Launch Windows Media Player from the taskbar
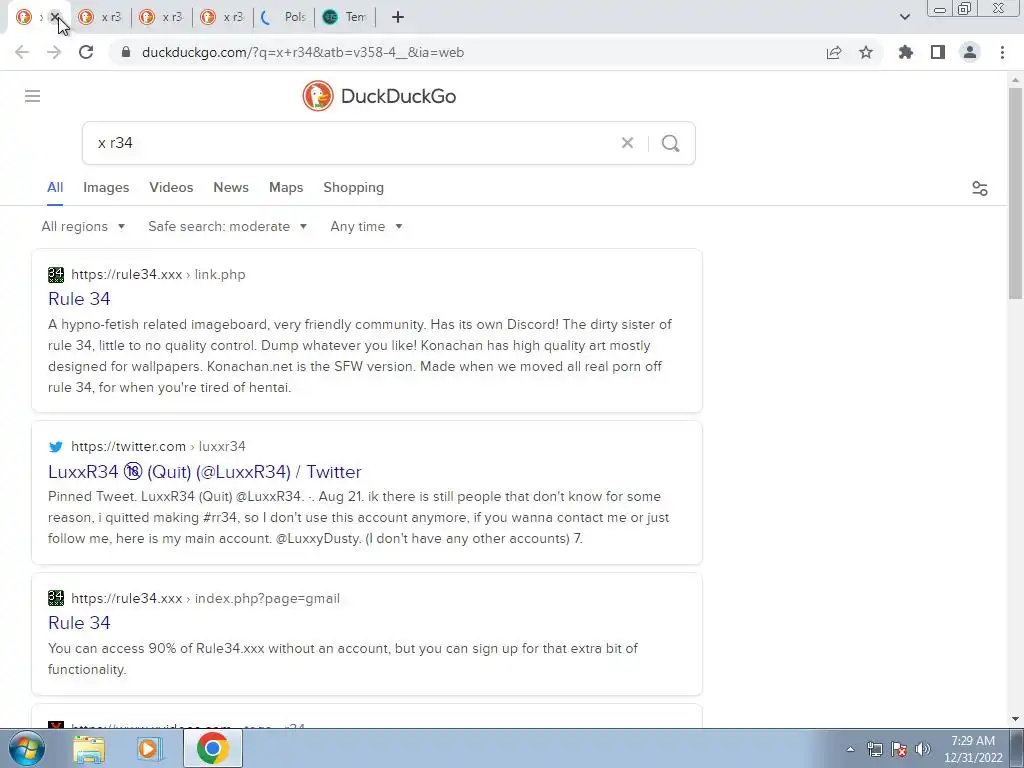This screenshot has height=768, width=1024. click(x=150, y=748)
